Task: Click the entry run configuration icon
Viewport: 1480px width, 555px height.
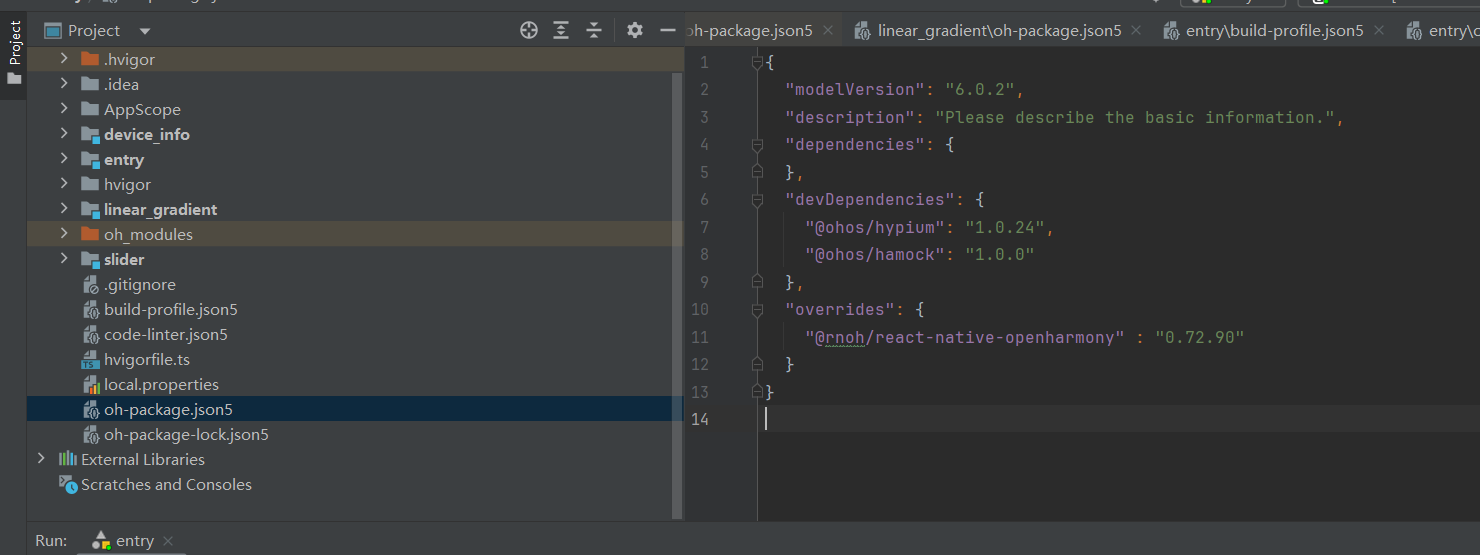Action: 101,541
